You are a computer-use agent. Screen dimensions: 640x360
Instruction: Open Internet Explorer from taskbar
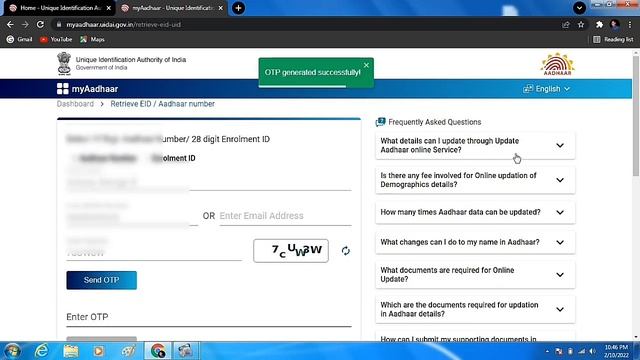[41, 351]
